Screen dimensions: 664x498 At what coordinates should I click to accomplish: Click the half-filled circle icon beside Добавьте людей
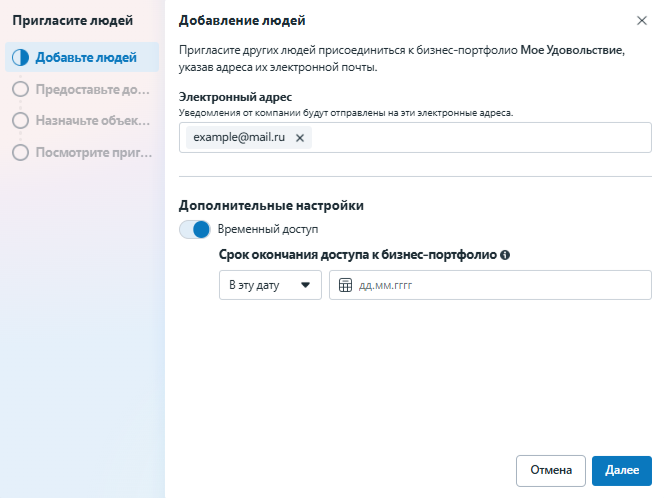click(20, 57)
